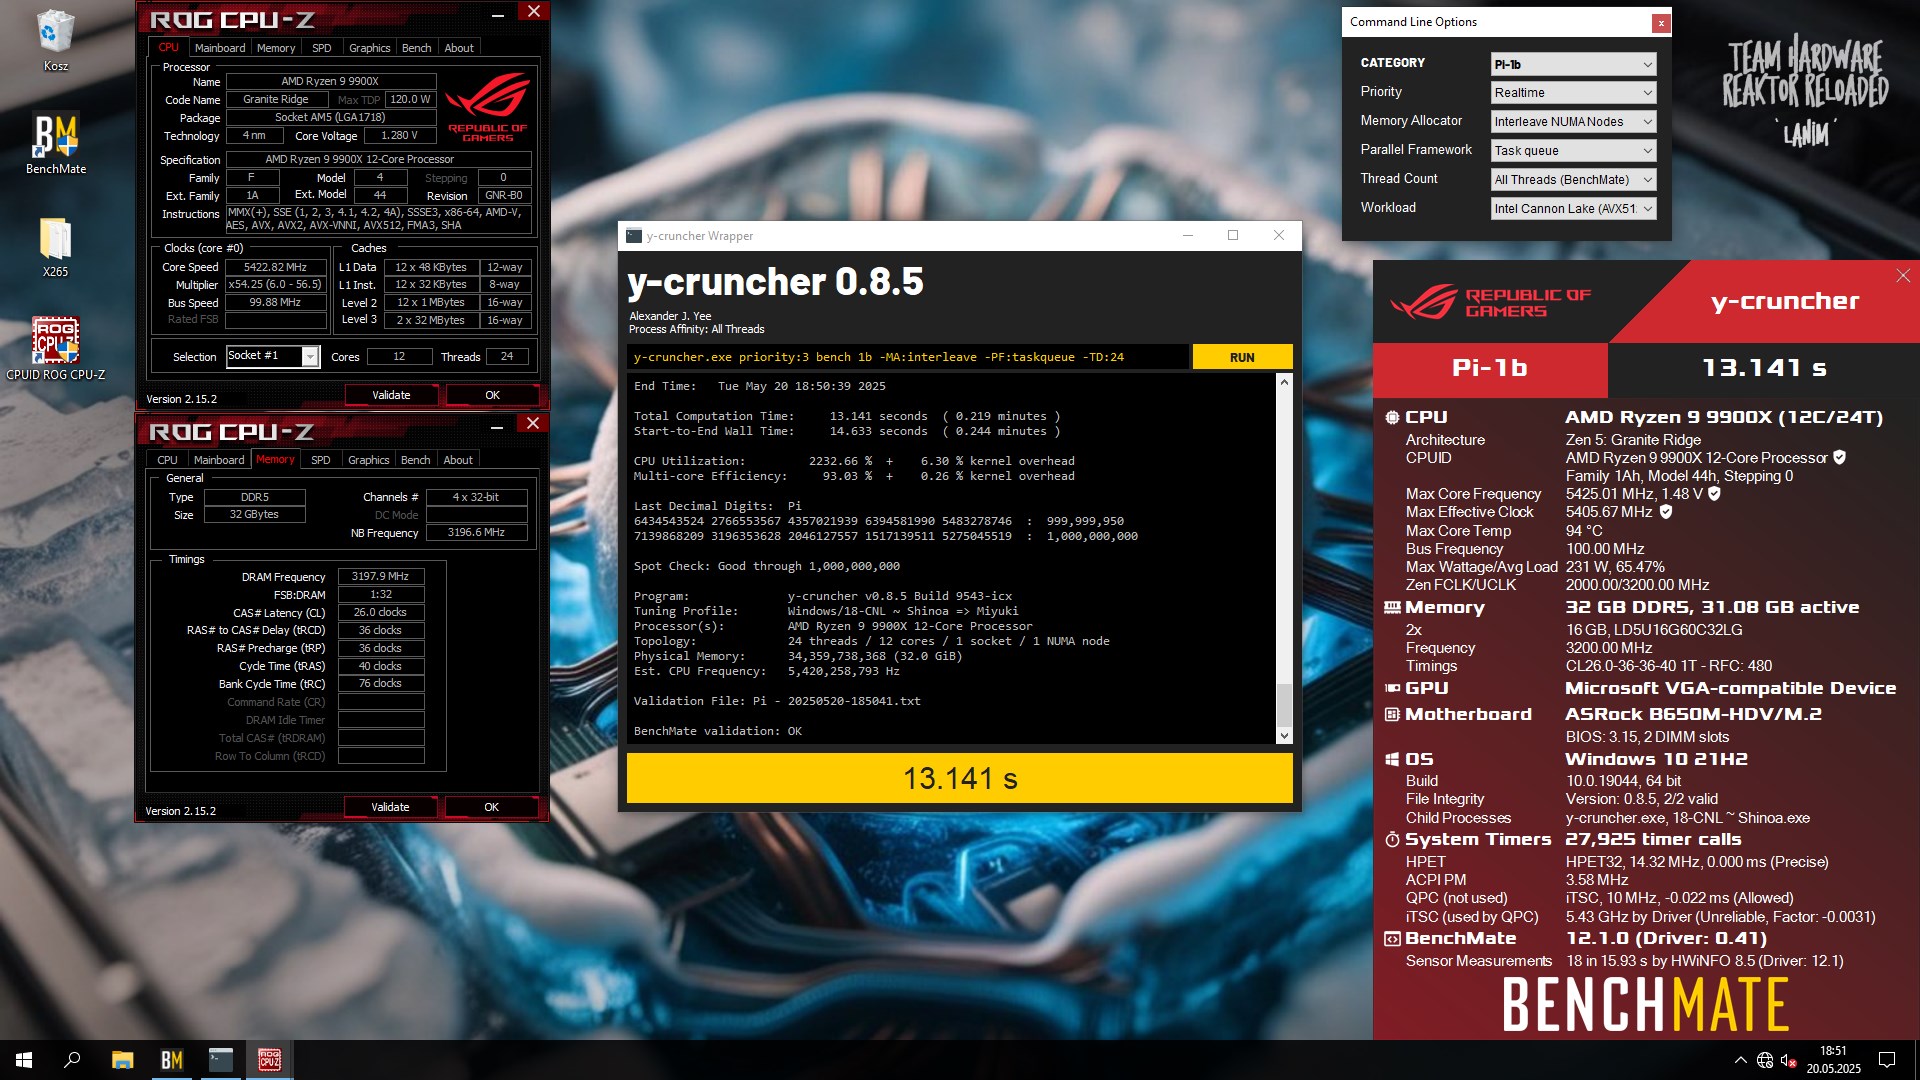
Task: Close the Command Line Options dialog
Action: 1661,22
